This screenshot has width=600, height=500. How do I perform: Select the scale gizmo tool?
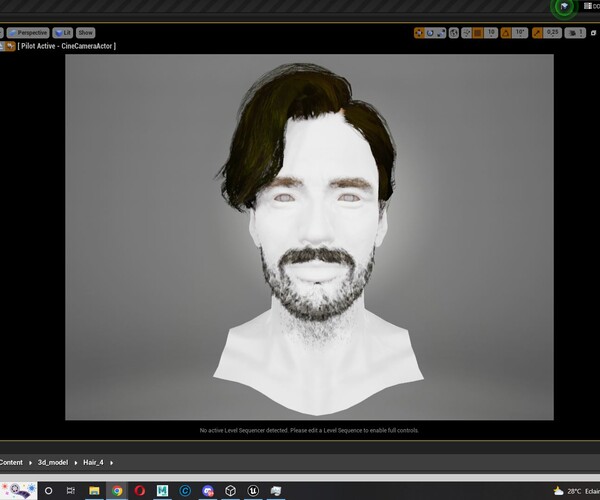click(x=441, y=33)
